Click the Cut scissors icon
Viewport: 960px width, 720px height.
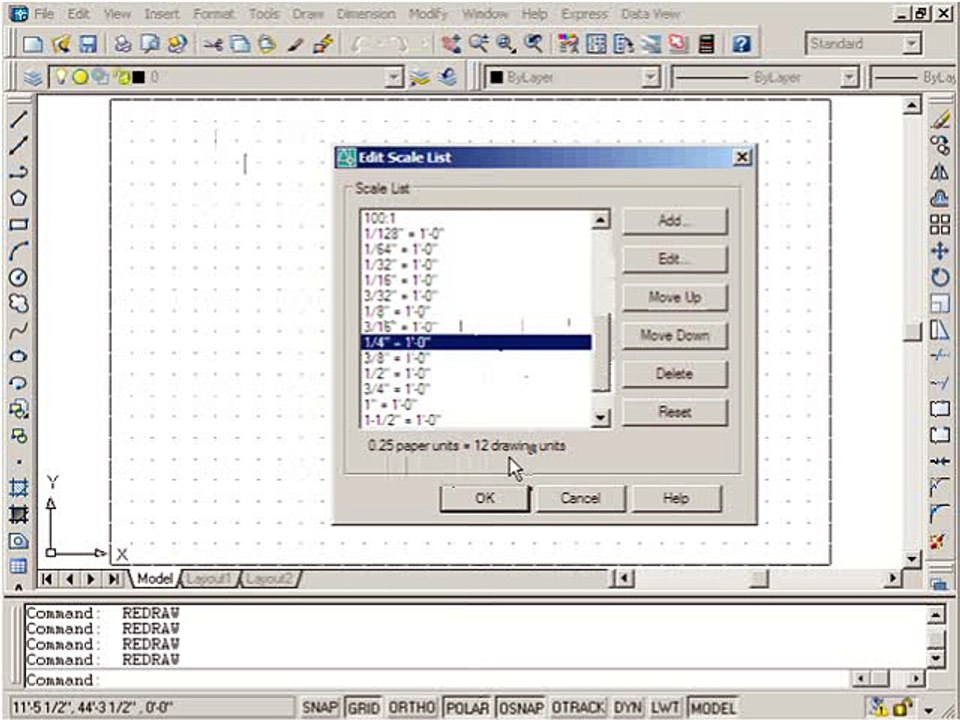pos(213,43)
